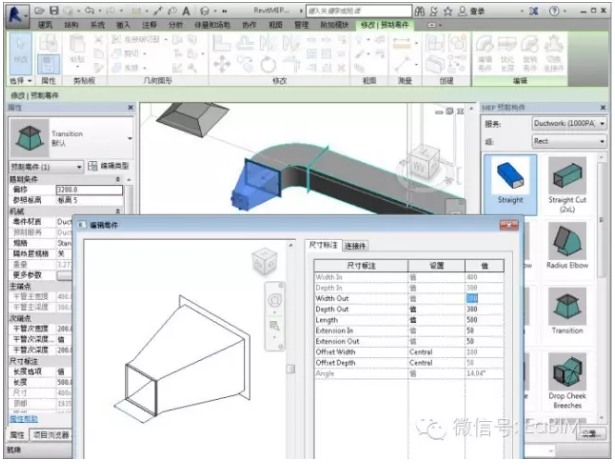Screen dimensions: 615x466
Task: Click the steering wheel in dialog navigation bar
Action: pos(275,300)
